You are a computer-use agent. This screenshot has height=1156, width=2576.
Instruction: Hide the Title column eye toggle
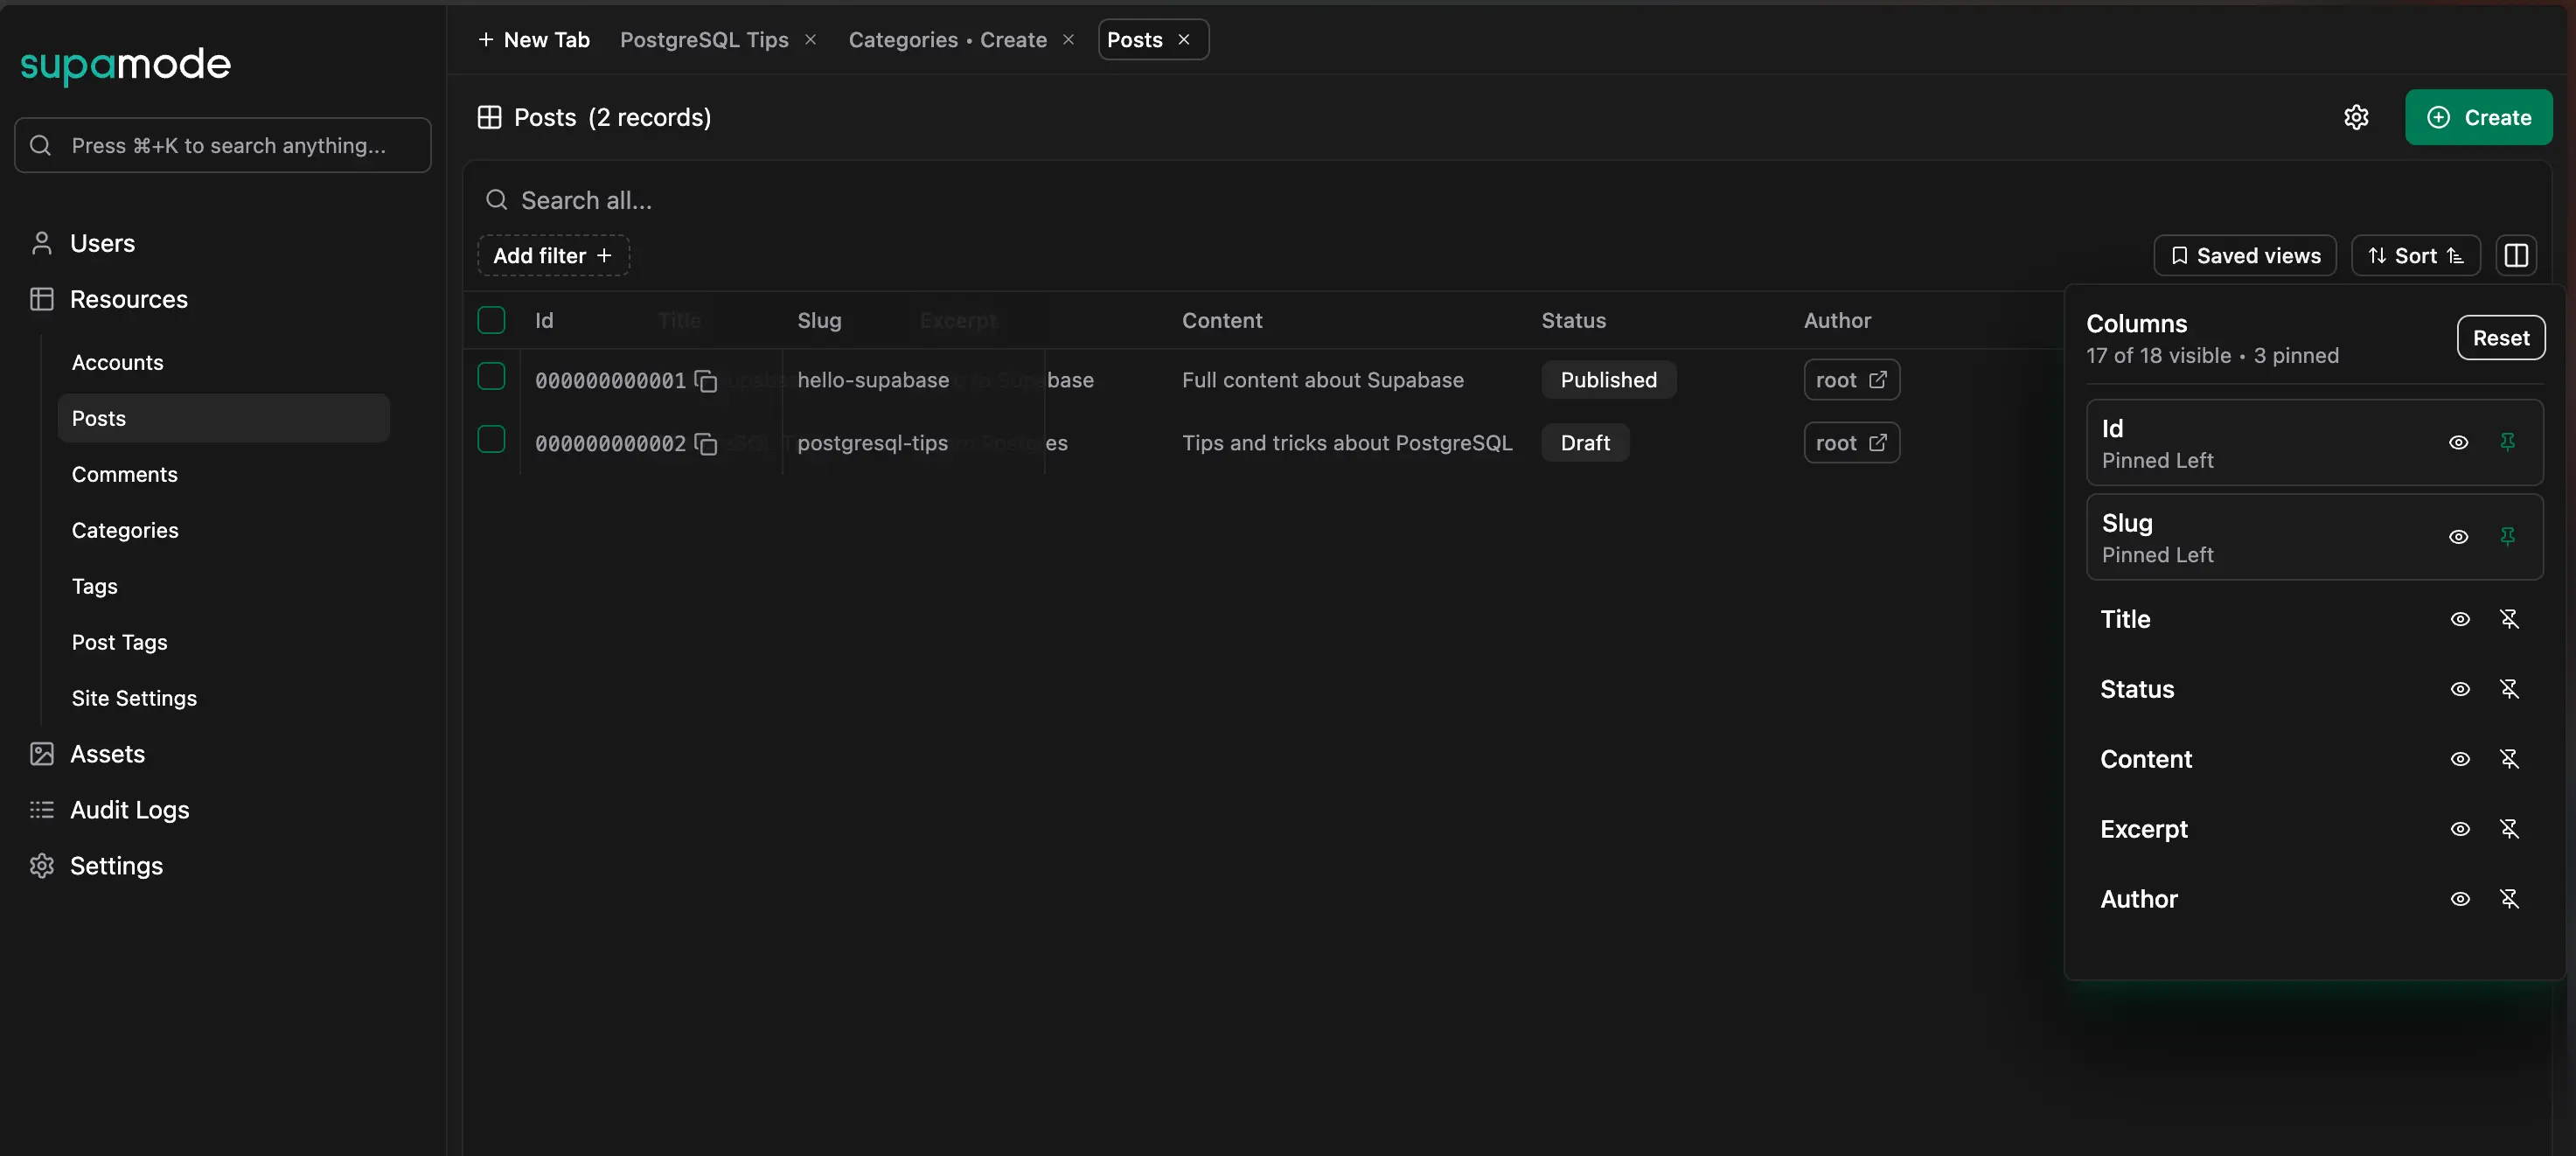click(2460, 619)
